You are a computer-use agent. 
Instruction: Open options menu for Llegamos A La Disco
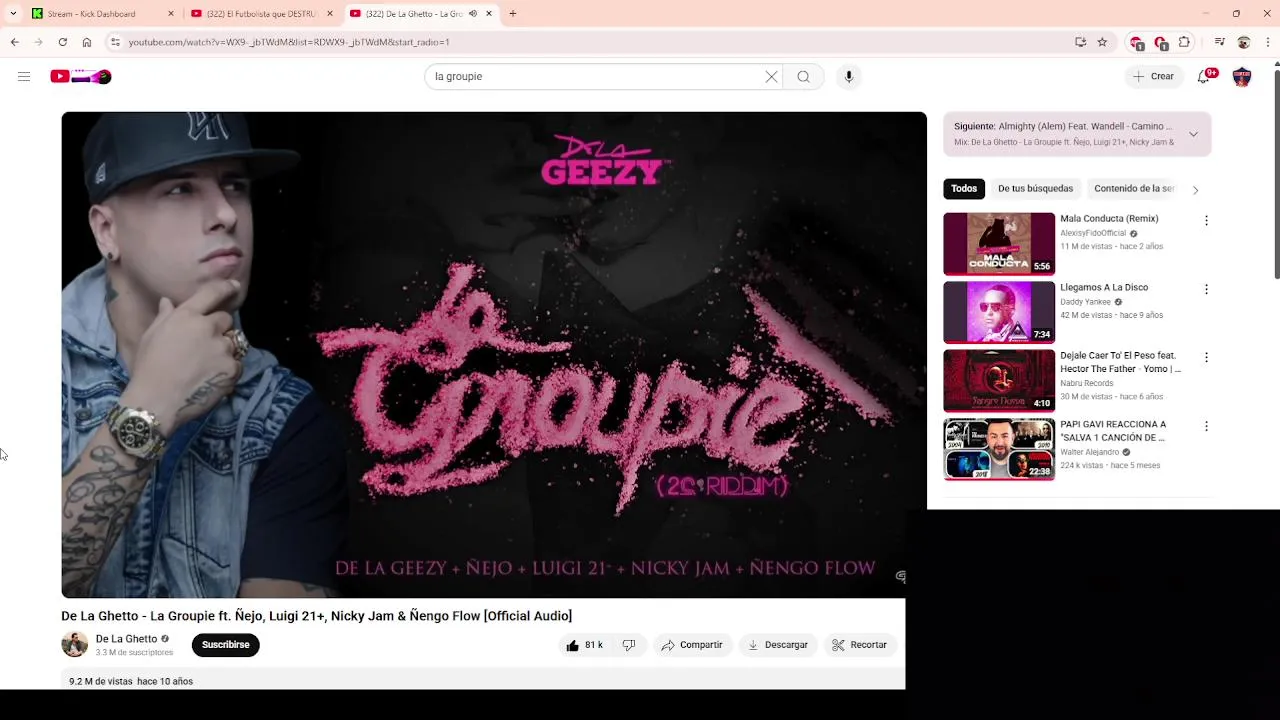[1206, 289]
